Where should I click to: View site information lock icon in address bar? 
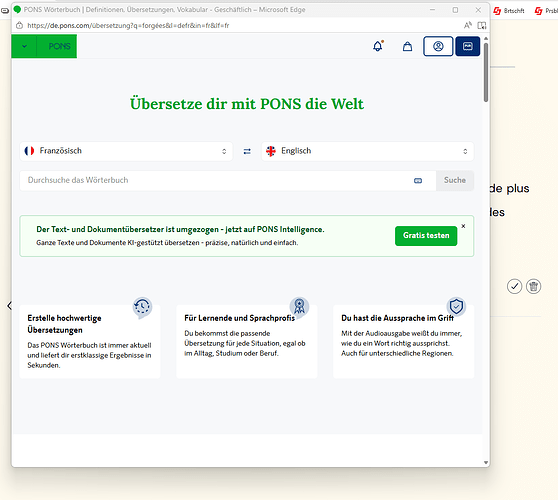click(20, 25)
